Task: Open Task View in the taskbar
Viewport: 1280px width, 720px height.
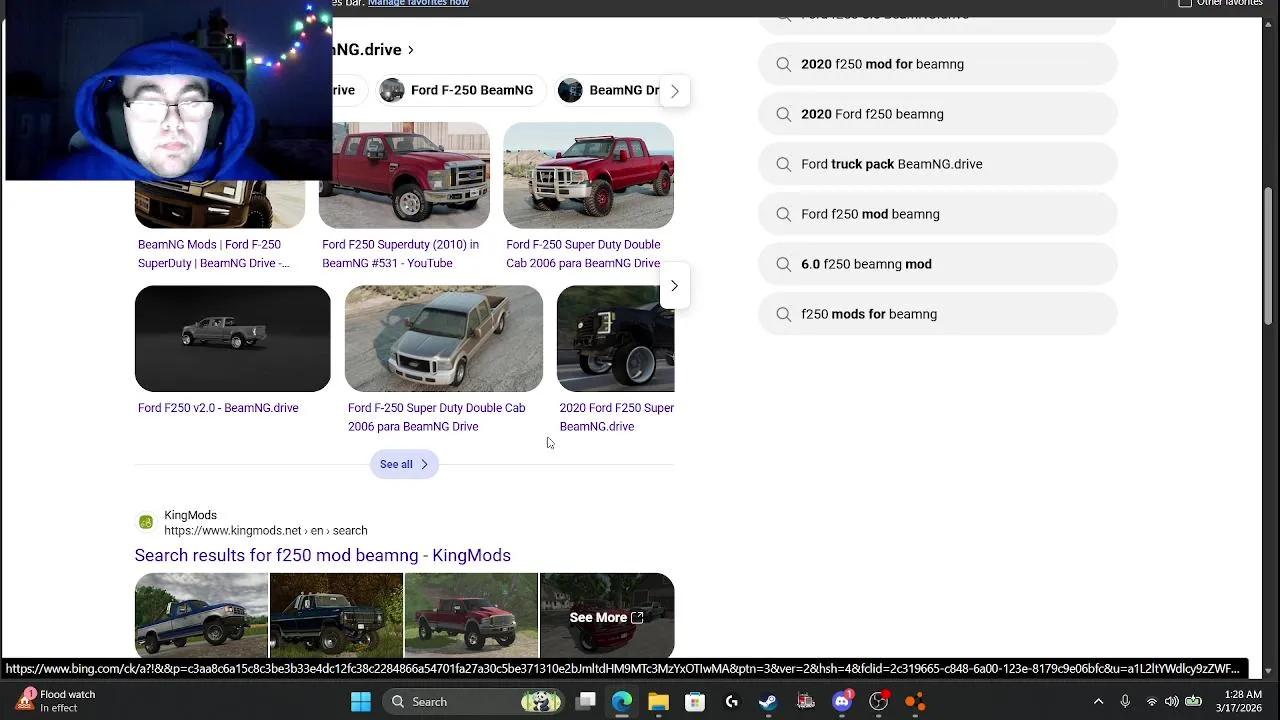Action: (586, 702)
